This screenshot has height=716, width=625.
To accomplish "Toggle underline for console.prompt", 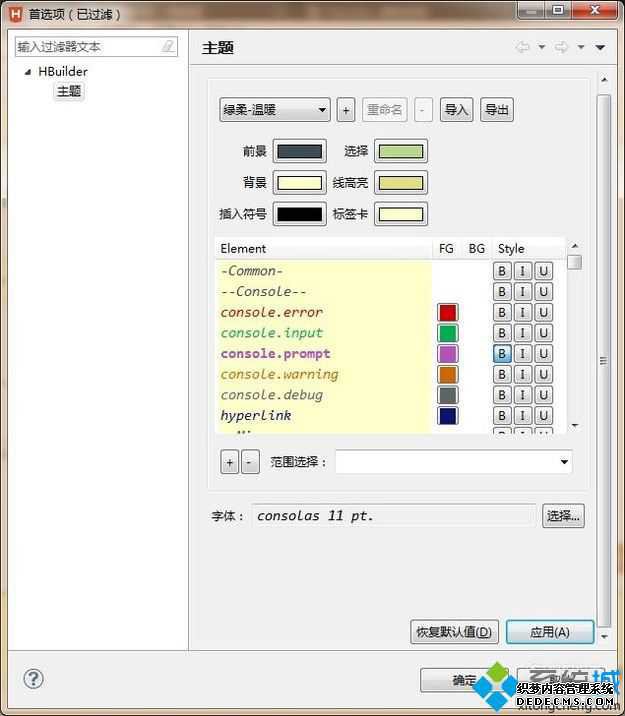I will point(543,353).
